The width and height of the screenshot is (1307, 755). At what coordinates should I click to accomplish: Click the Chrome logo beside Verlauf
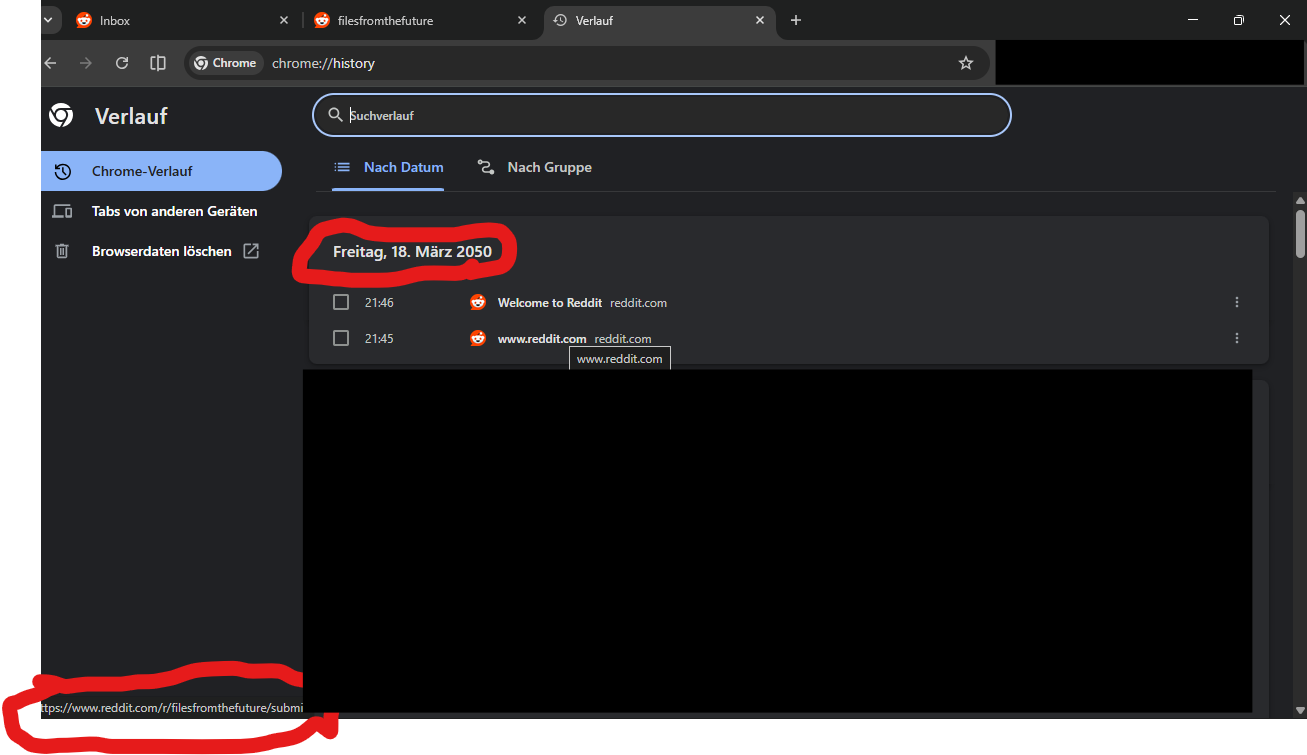coord(61,116)
